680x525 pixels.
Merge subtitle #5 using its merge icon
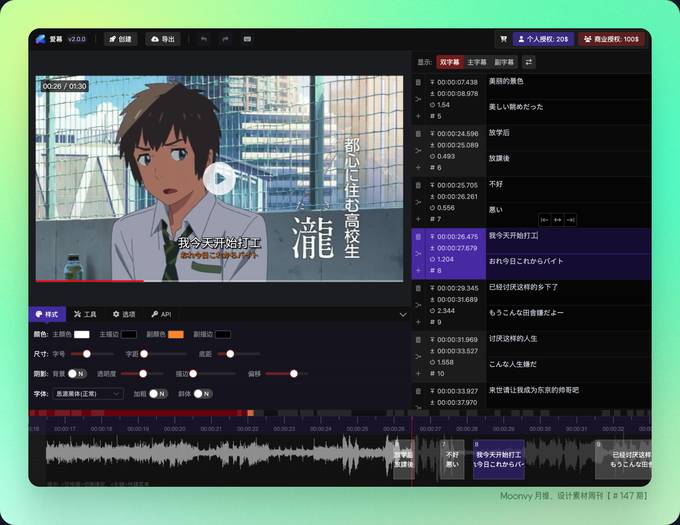pos(418,99)
